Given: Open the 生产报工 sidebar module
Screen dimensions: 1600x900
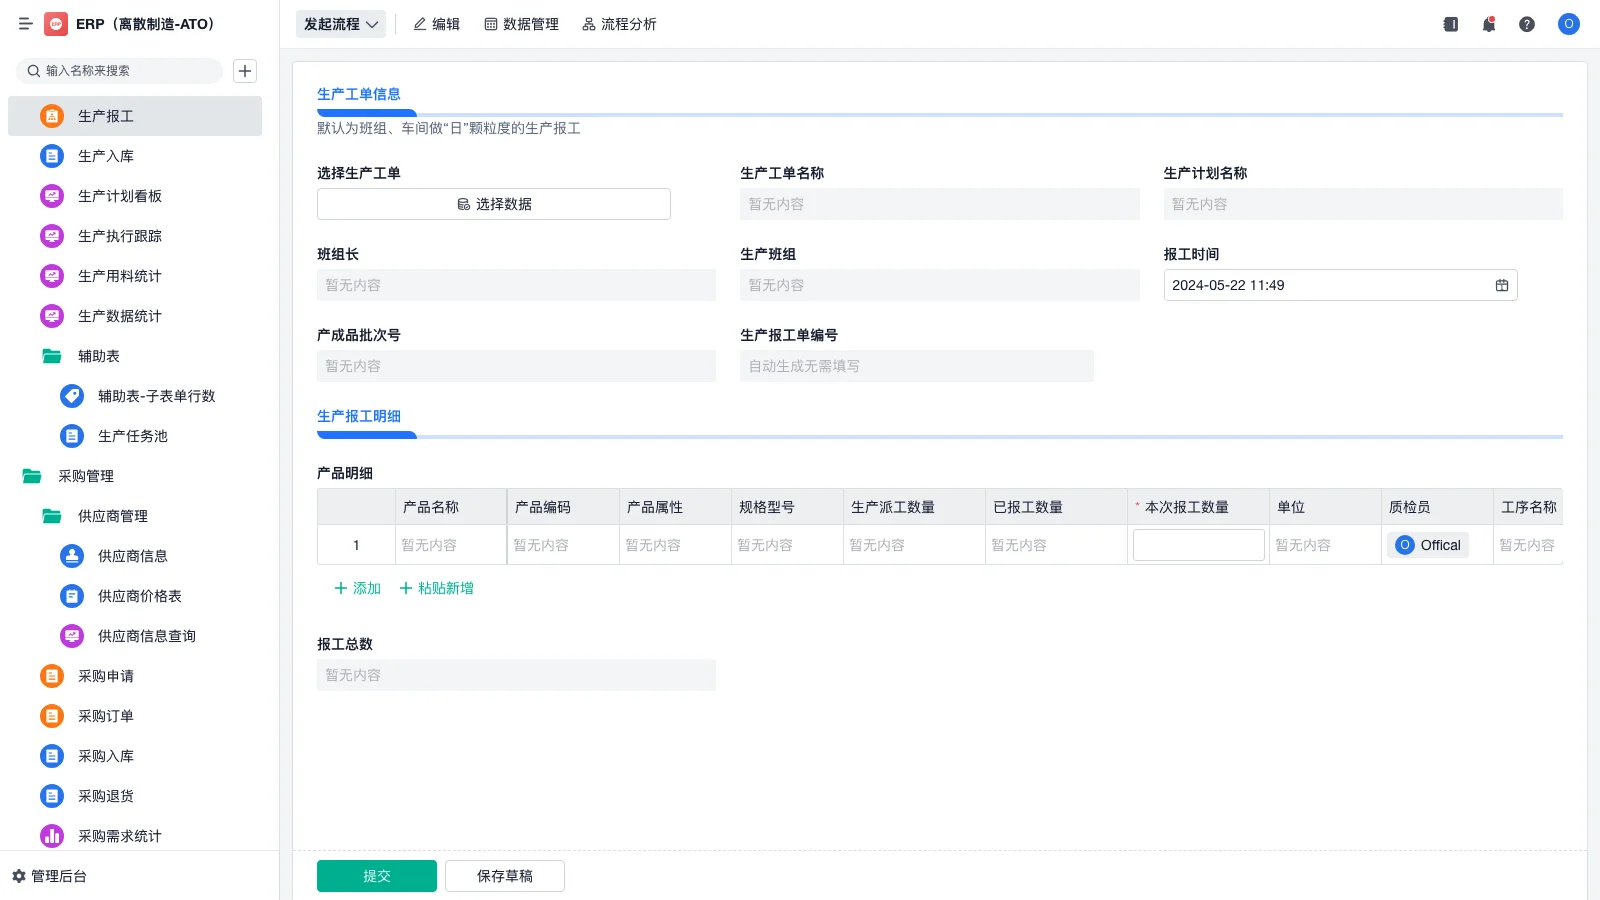Looking at the screenshot, I should (x=105, y=116).
